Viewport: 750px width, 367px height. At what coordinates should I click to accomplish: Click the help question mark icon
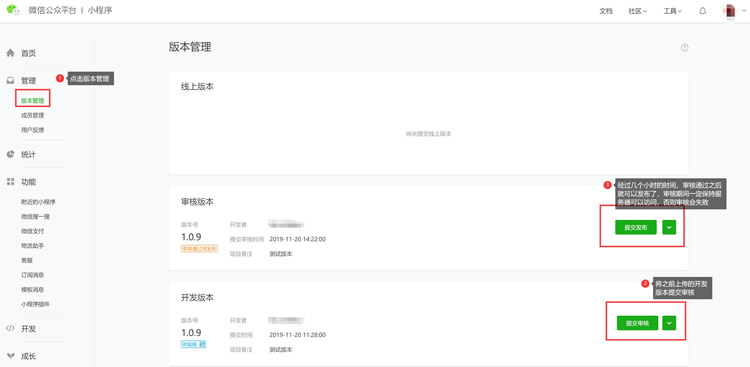pos(684,48)
